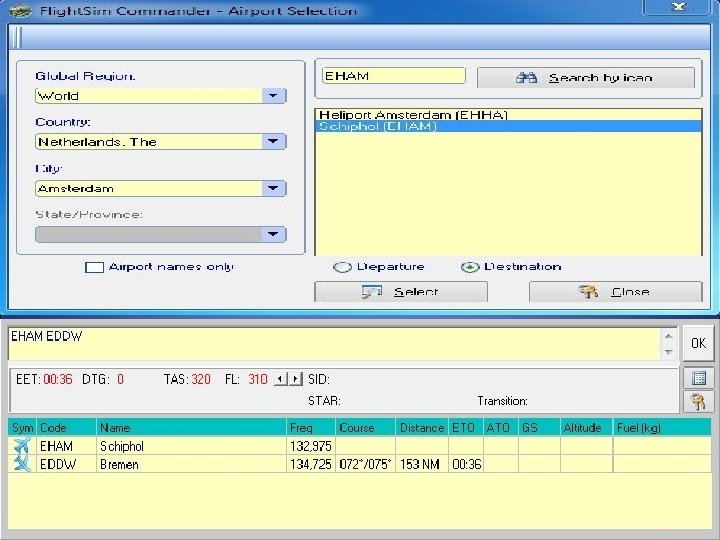Click the DTG value 0
This screenshot has width=720, height=540.
pos(120,379)
